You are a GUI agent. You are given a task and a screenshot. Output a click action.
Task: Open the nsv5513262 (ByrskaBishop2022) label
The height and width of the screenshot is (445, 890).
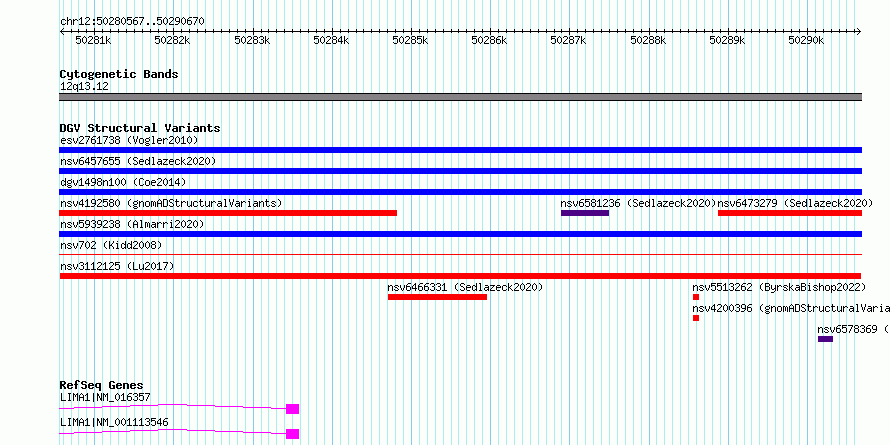pyautogui.click(x=779, y=287)
